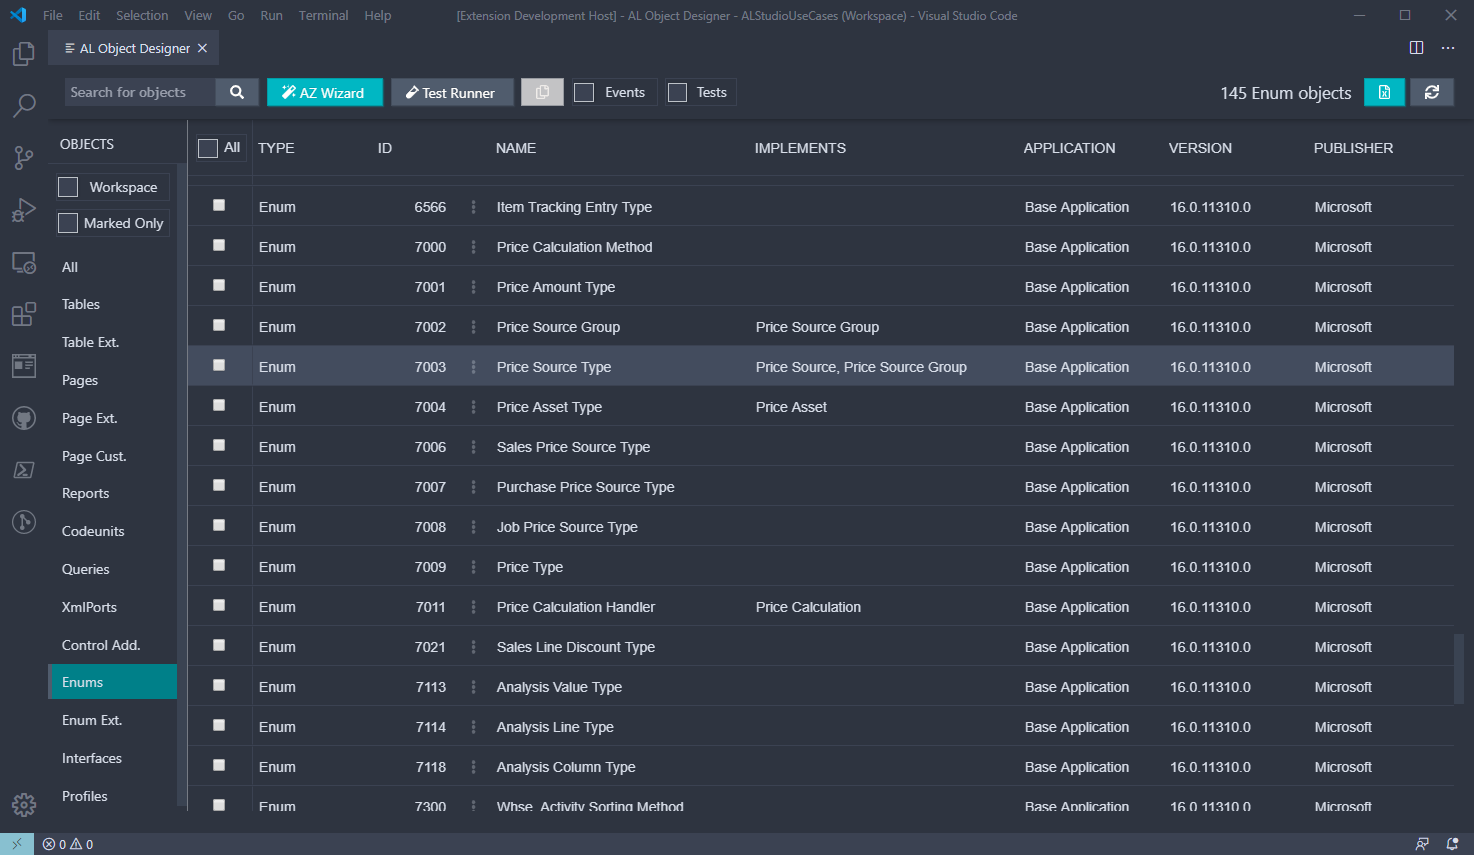Viewport: 1474px width, 855px height.
Task: Open Extensions view in activity bar
Action: point(24,314)
